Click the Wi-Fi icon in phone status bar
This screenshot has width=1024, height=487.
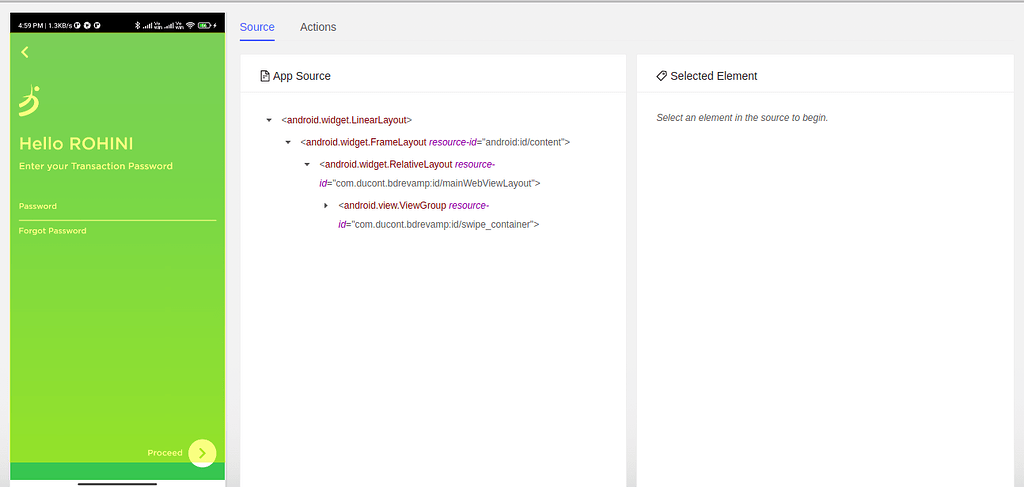189,25
